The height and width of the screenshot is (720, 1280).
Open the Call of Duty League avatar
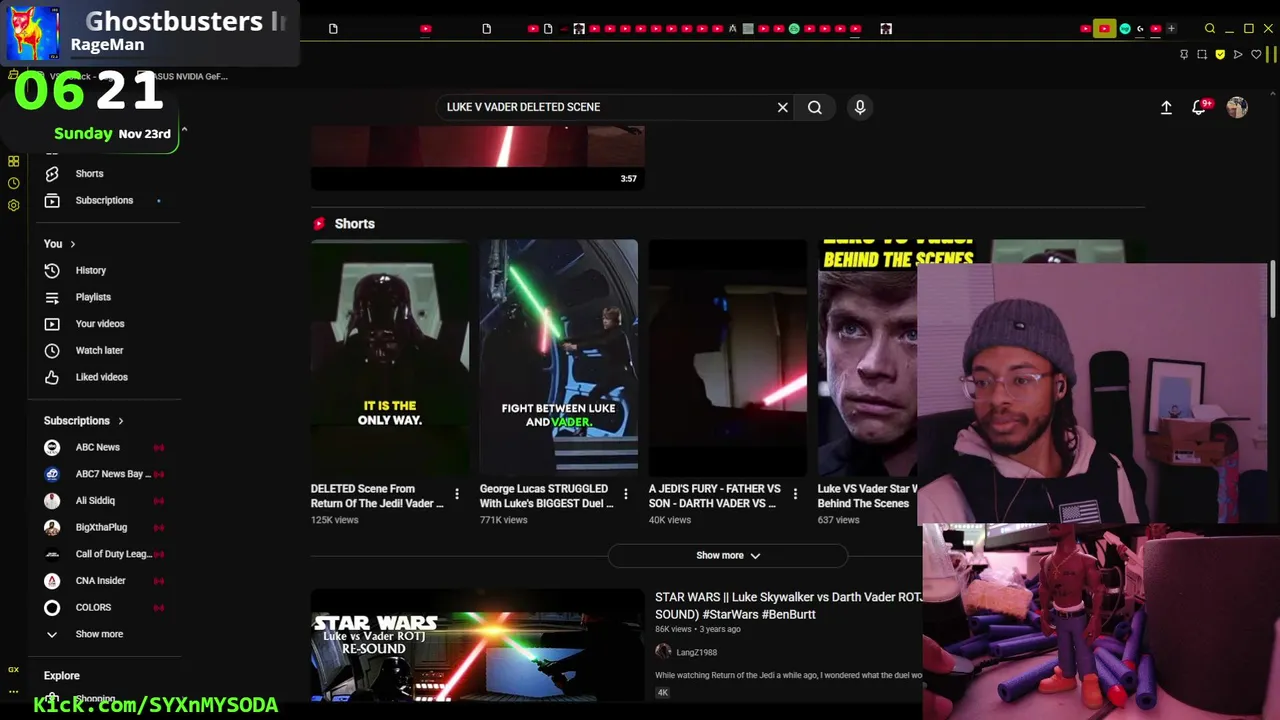(52, 554)
